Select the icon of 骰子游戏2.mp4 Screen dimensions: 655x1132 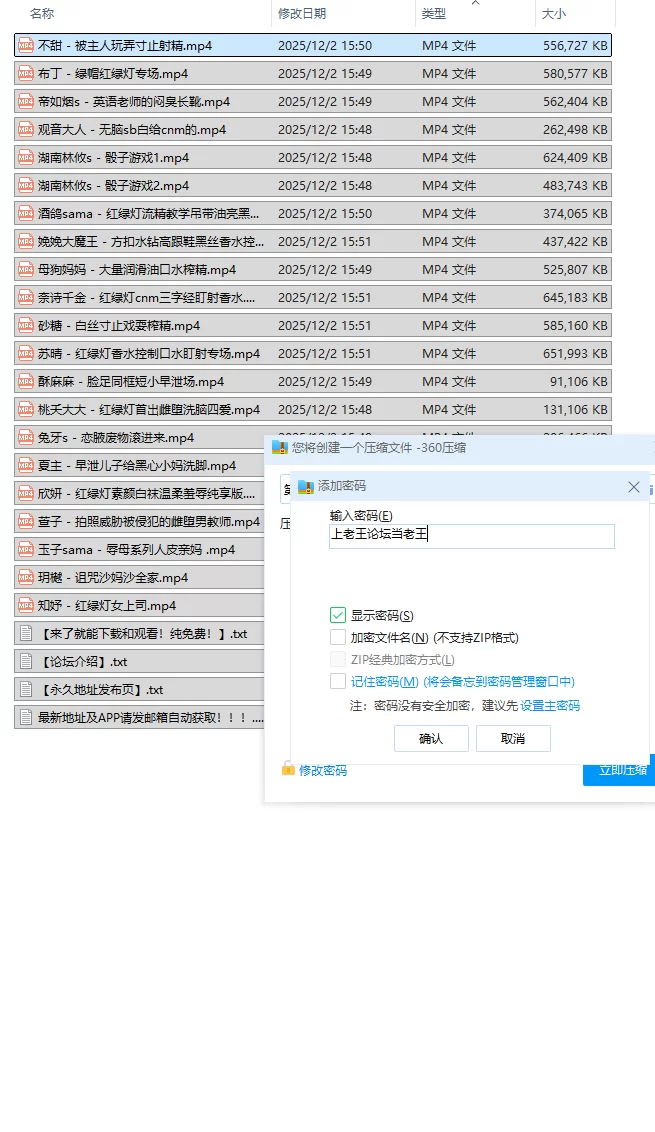coord(26,186)
